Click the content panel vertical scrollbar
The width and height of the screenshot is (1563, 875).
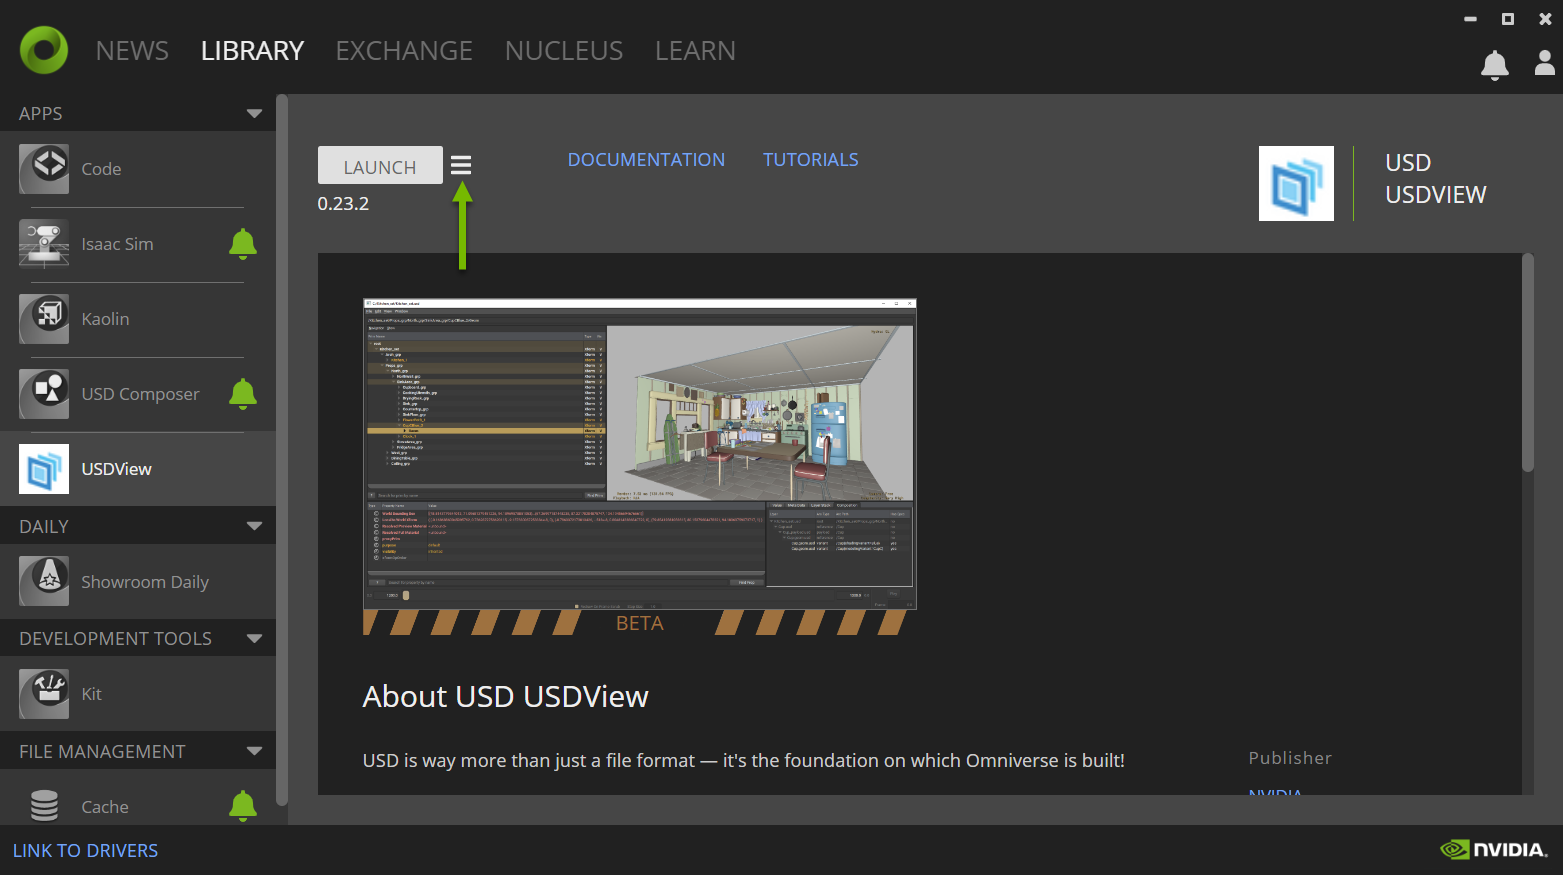(1527, 362)
